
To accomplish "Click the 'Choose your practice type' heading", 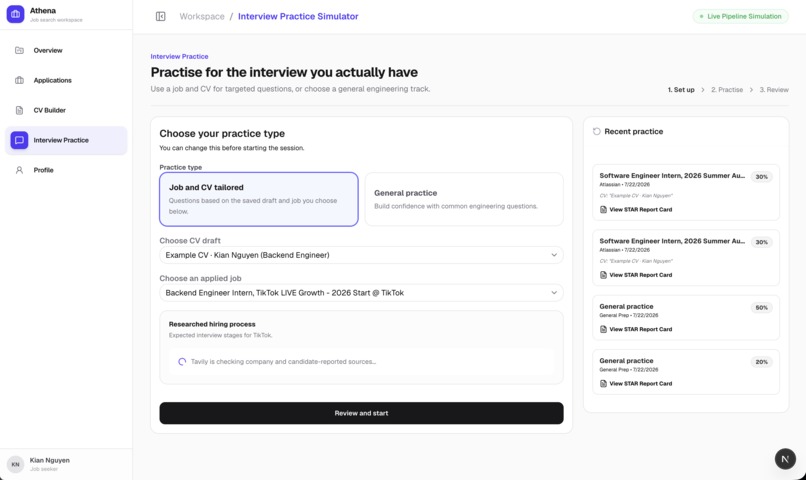I will (x=222, y=134).
